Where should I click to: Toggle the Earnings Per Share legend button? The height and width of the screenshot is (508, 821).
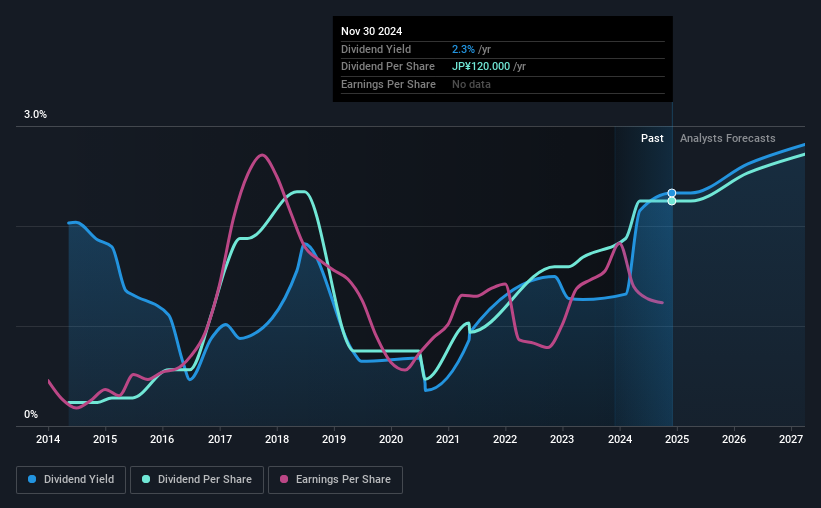[x=335, y=480]
